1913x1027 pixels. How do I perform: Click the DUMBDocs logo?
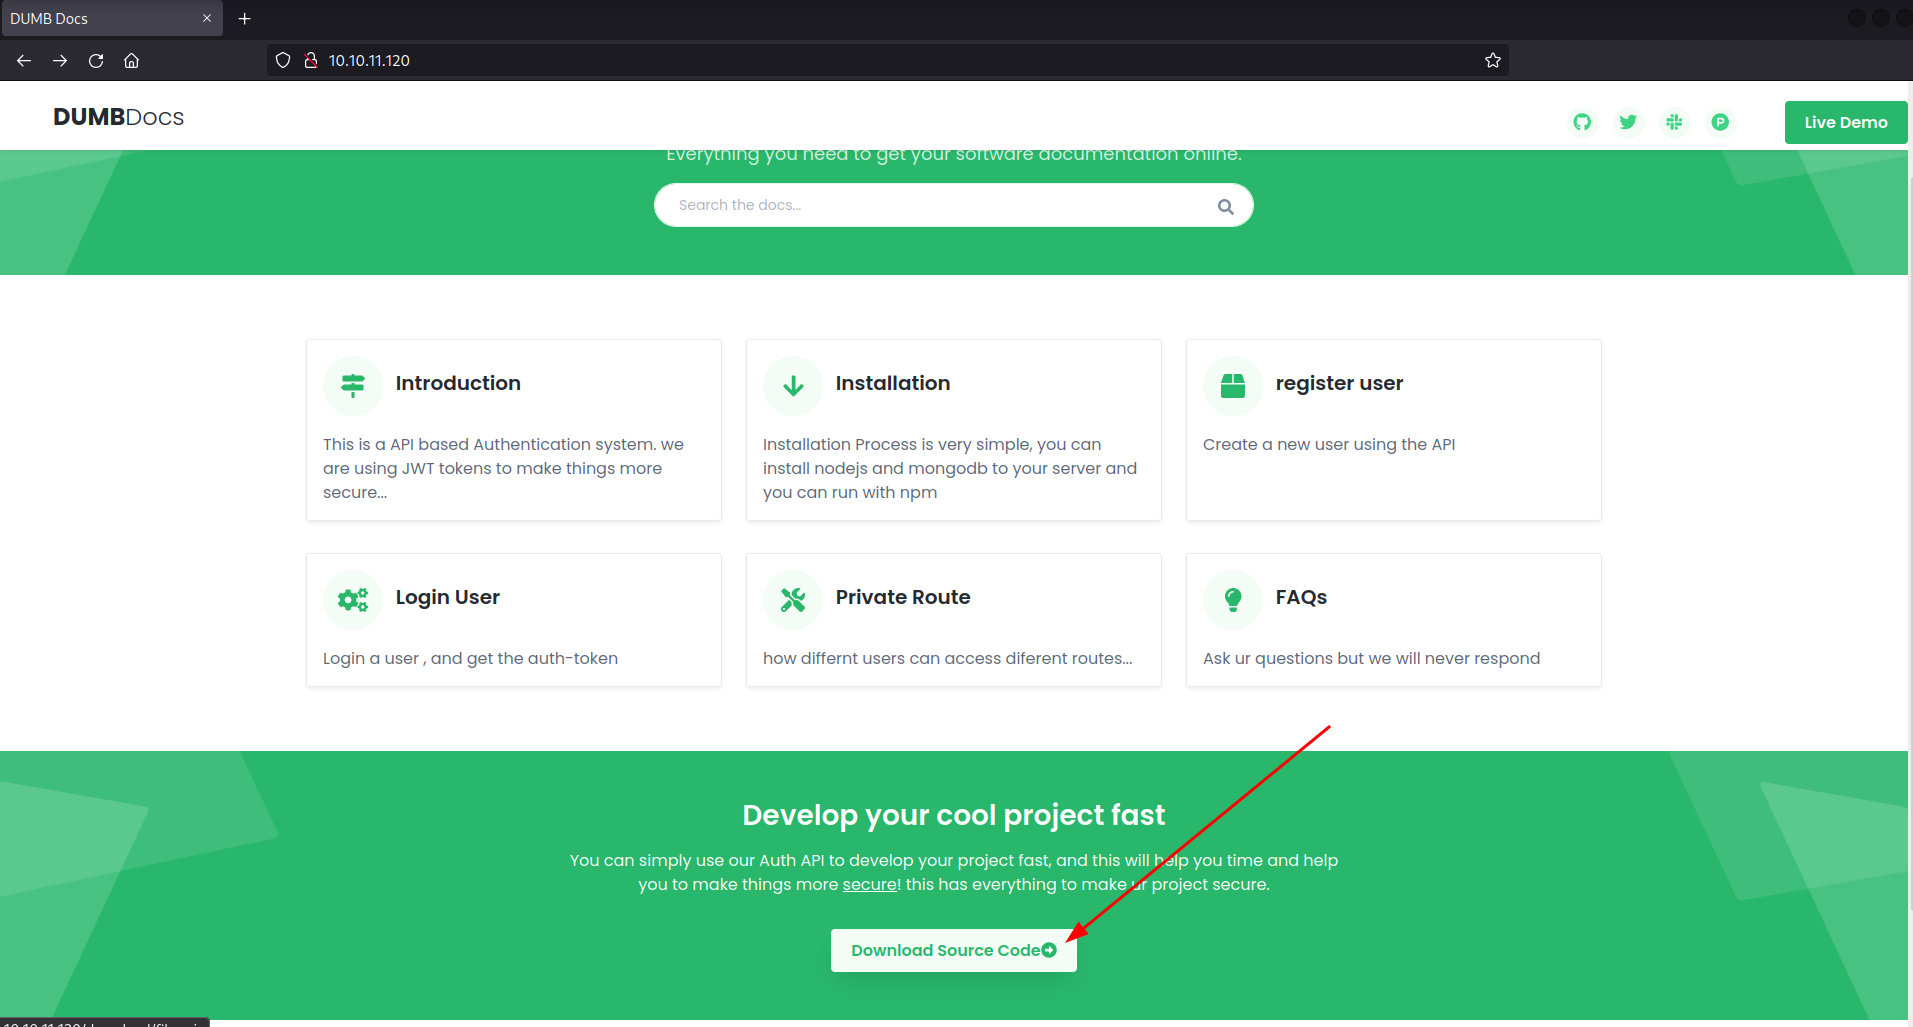(x=118, y=117)
